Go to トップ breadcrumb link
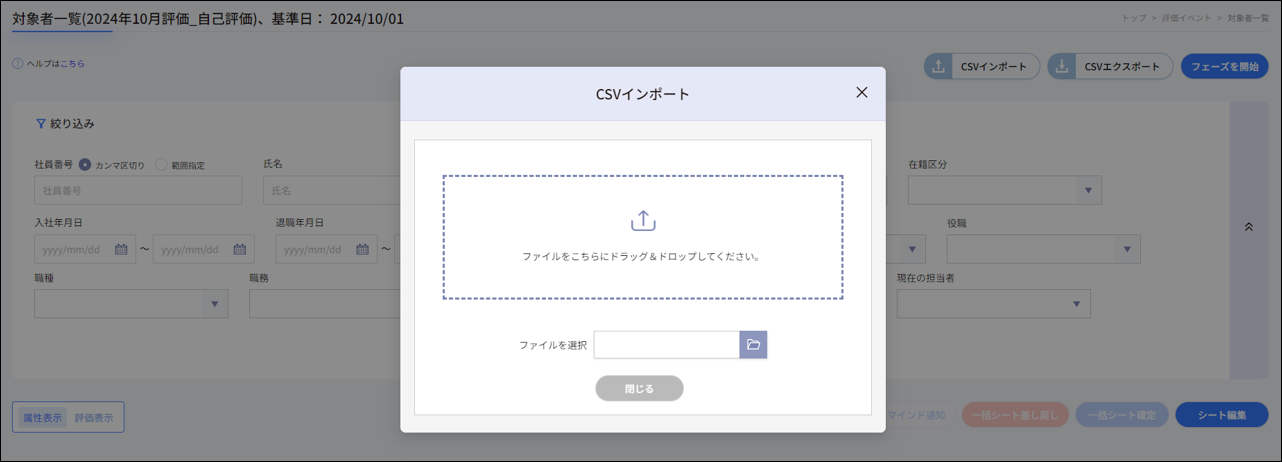The height and width of the screenshot is (462, 1282). click(1133, 18)
